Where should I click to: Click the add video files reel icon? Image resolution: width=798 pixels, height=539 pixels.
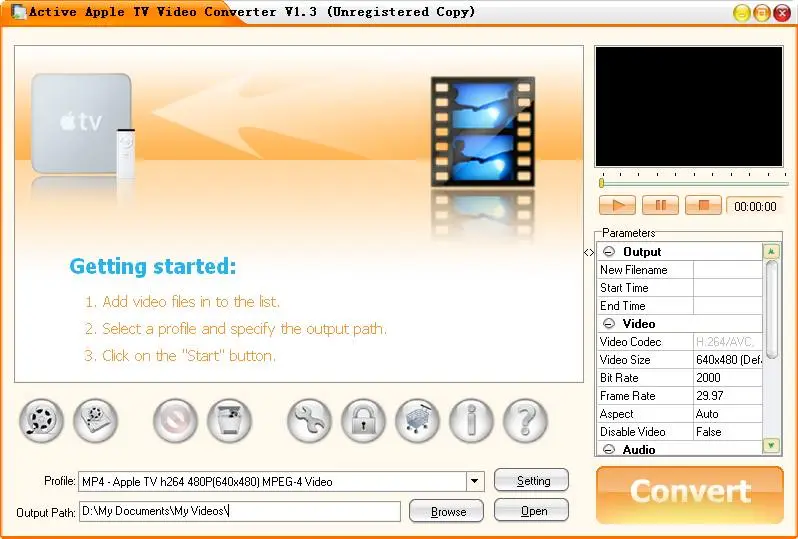point(42,421)
